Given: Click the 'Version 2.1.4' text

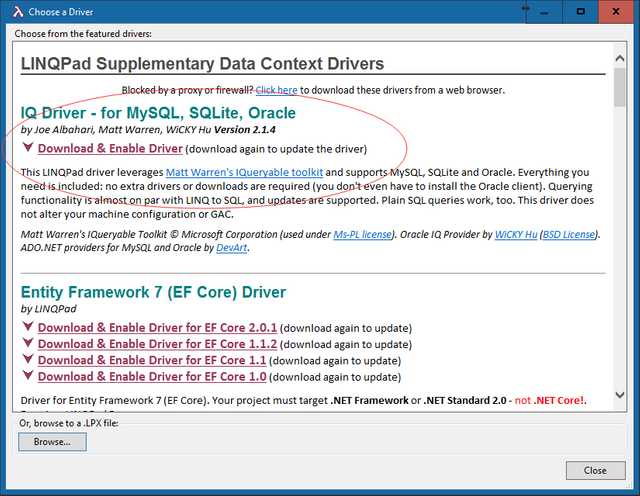Looking at the screenshot, I should 245,130.
